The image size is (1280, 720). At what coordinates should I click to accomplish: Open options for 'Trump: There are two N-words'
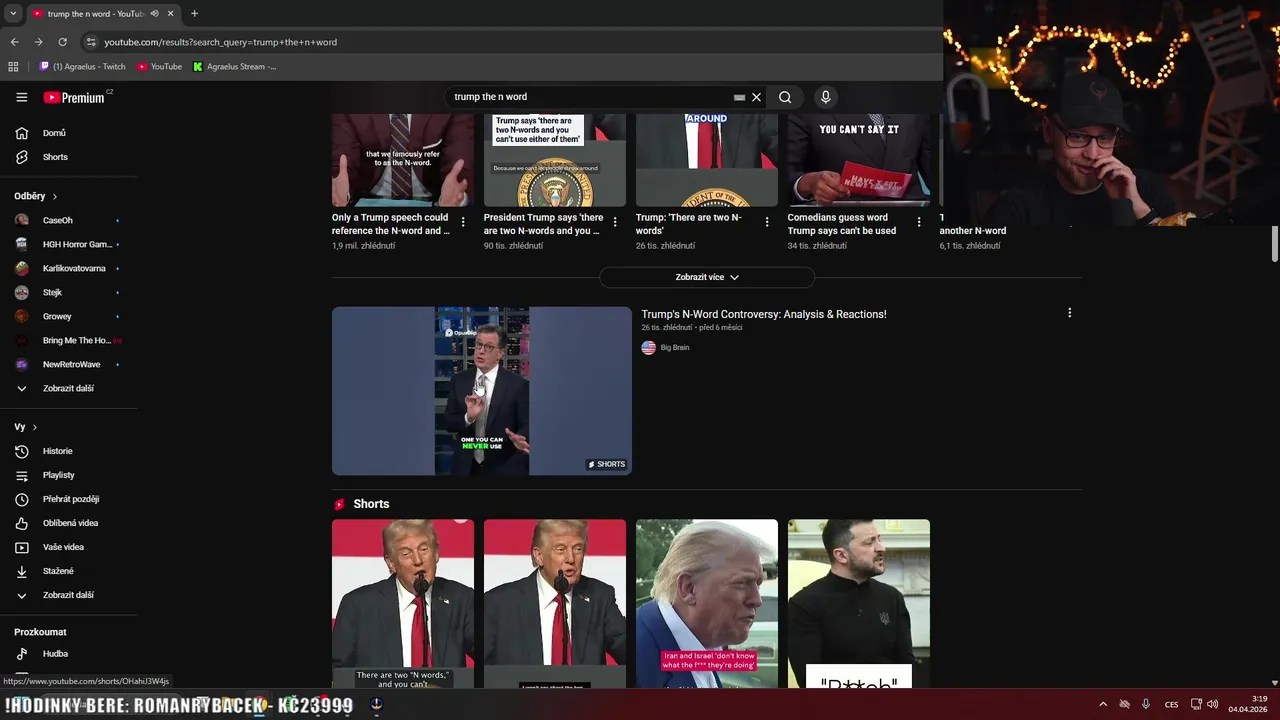(767, 222)
